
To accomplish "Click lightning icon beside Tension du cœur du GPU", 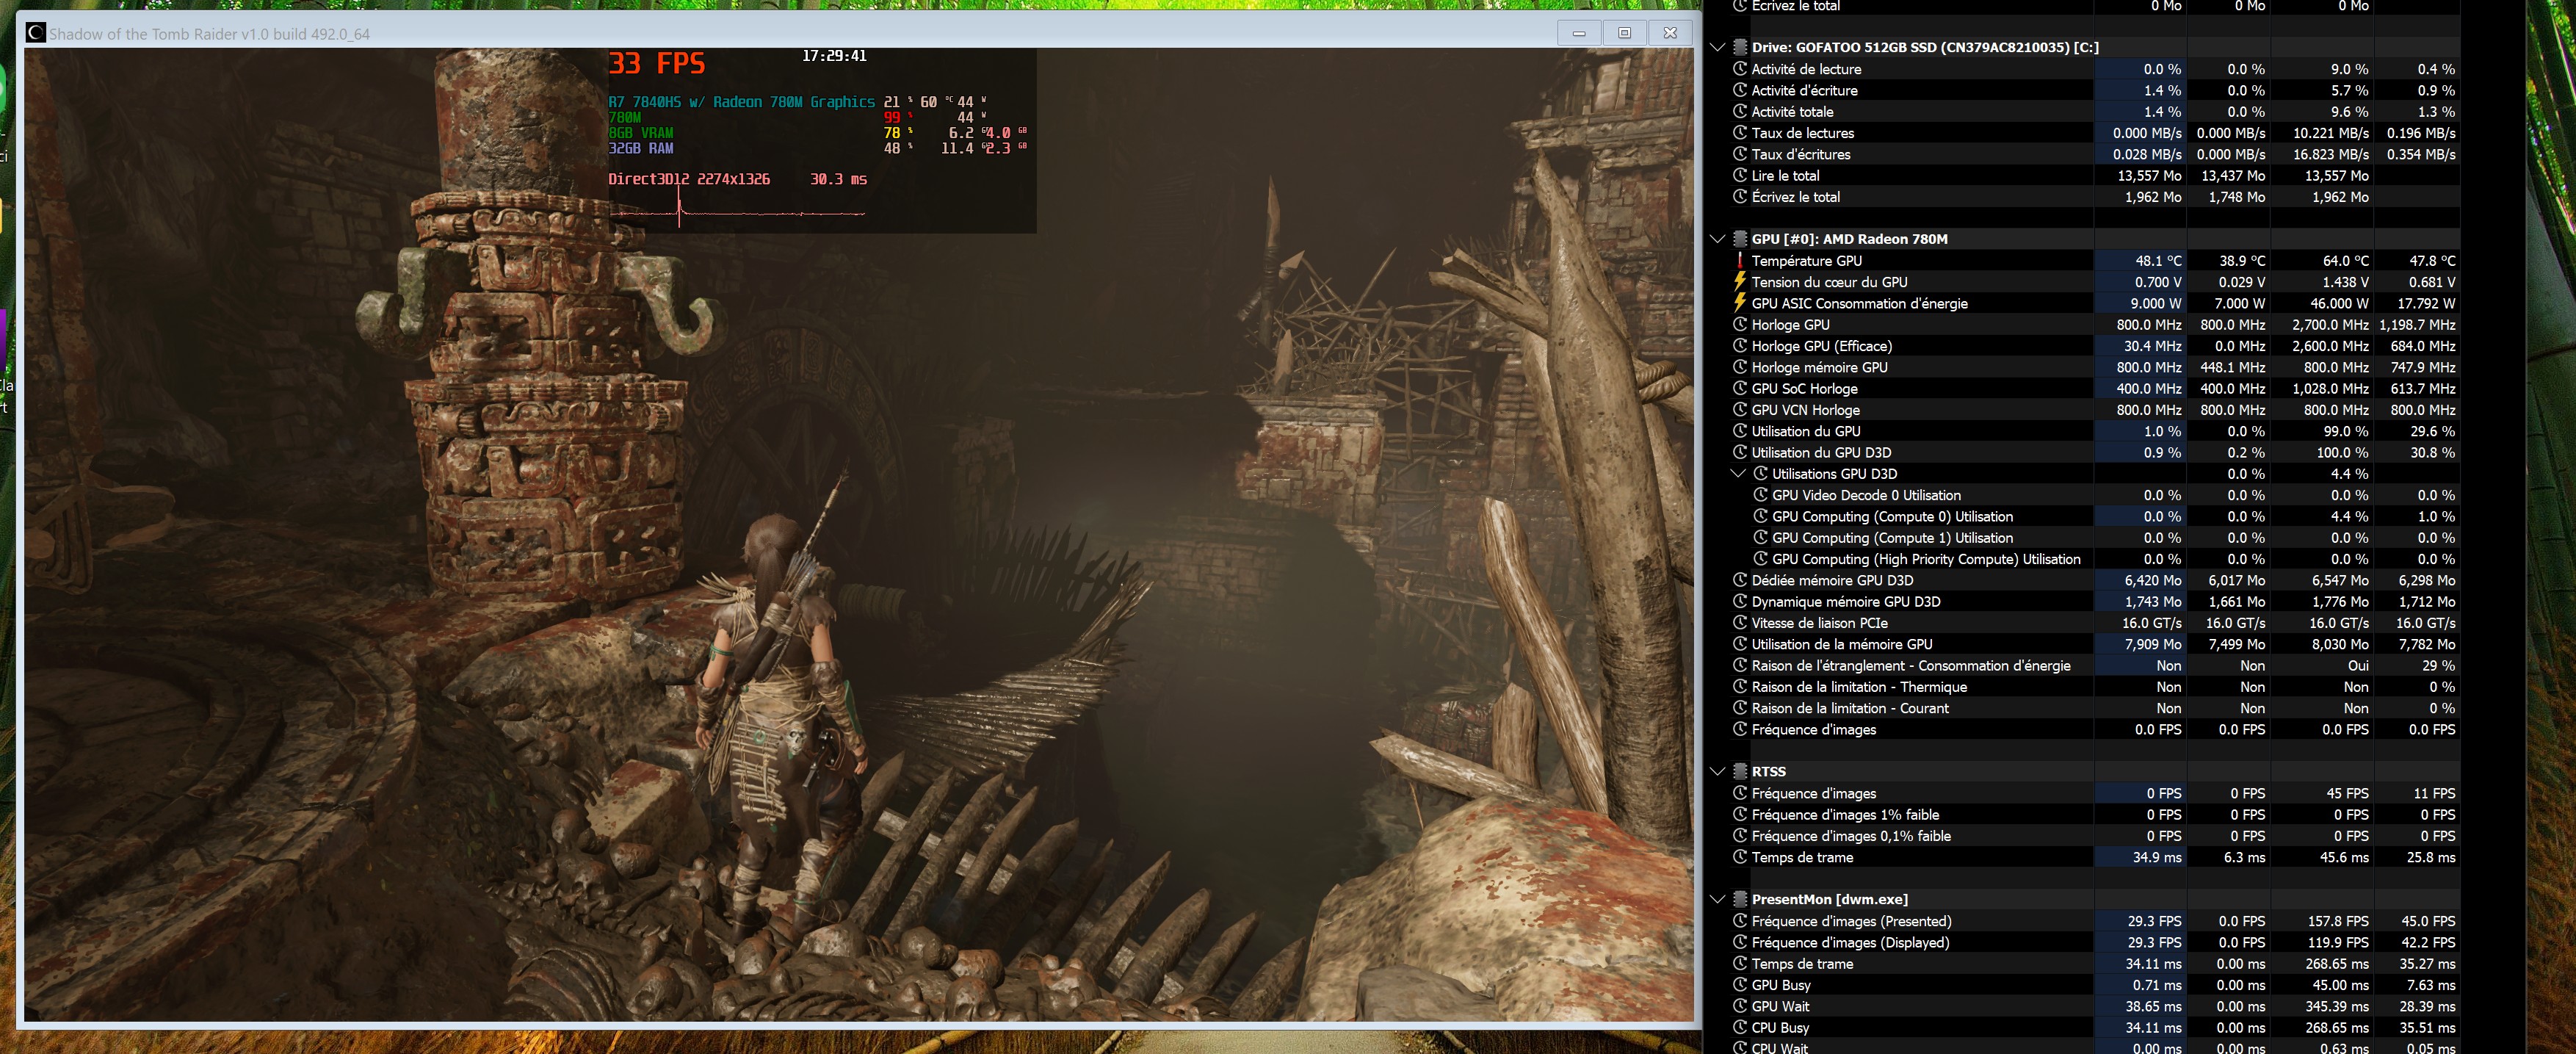I will tap(1740, 282).
